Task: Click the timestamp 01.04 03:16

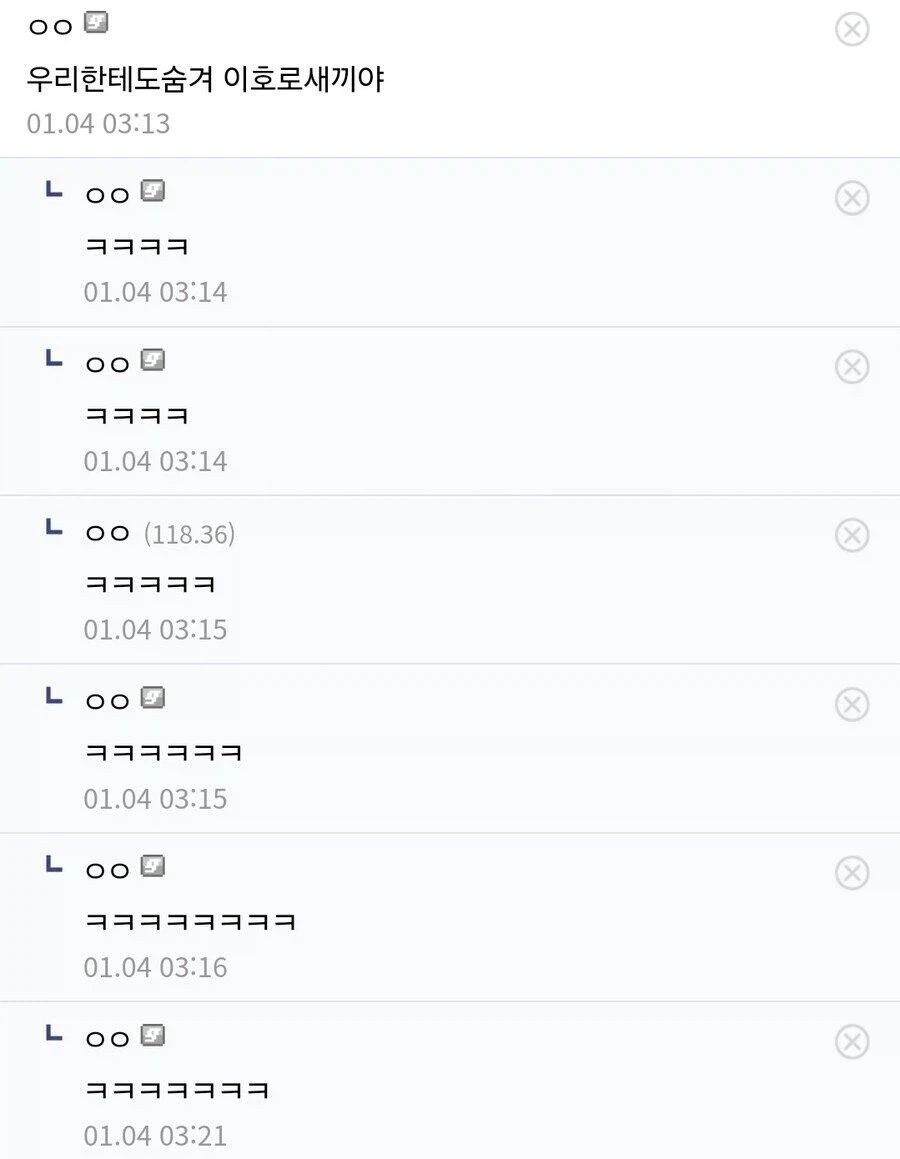Action: [x=155, y=967]
